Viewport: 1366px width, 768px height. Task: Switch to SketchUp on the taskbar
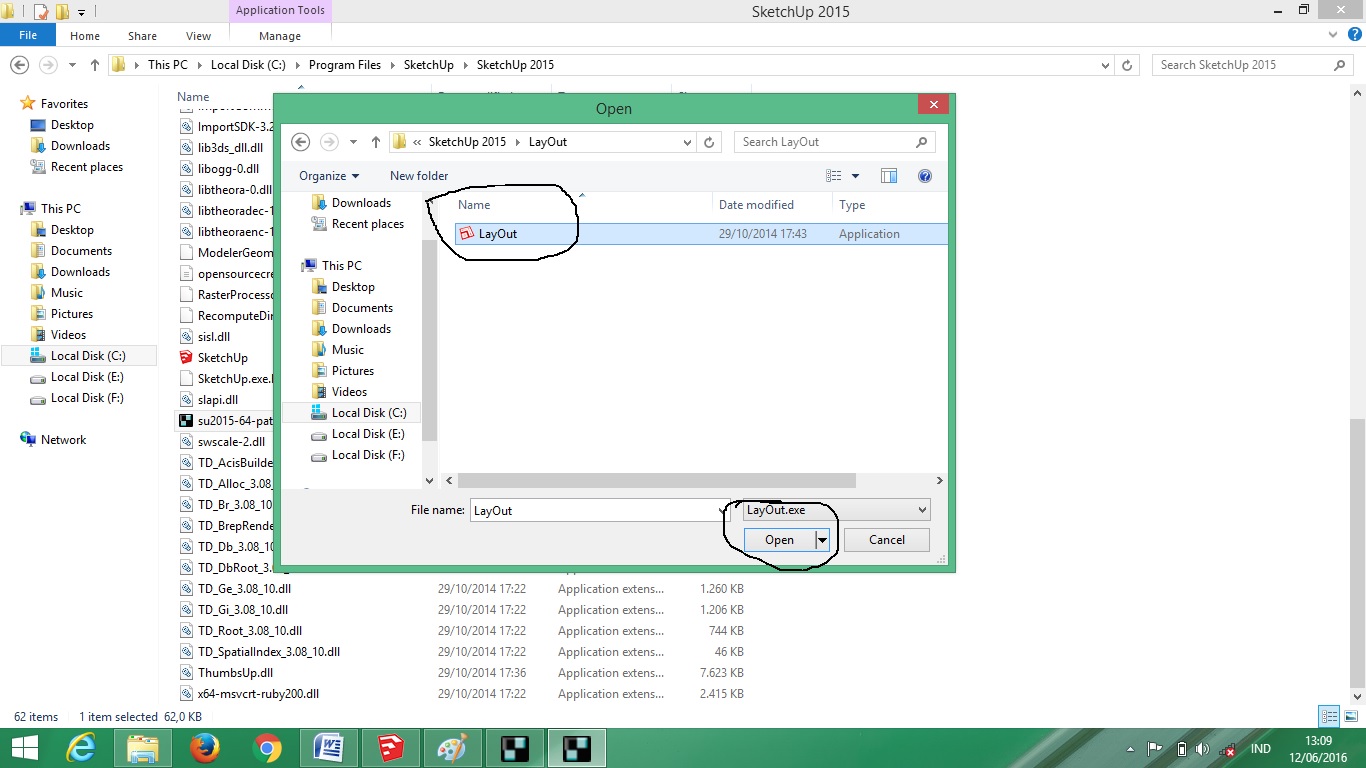pyautogui.click(x=391, y=748)
